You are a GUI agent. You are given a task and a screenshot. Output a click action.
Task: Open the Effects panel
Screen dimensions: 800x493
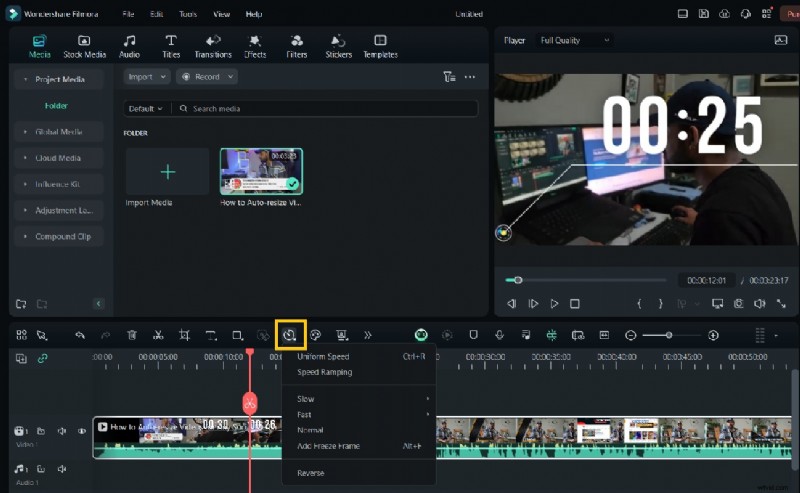(255, 46)
